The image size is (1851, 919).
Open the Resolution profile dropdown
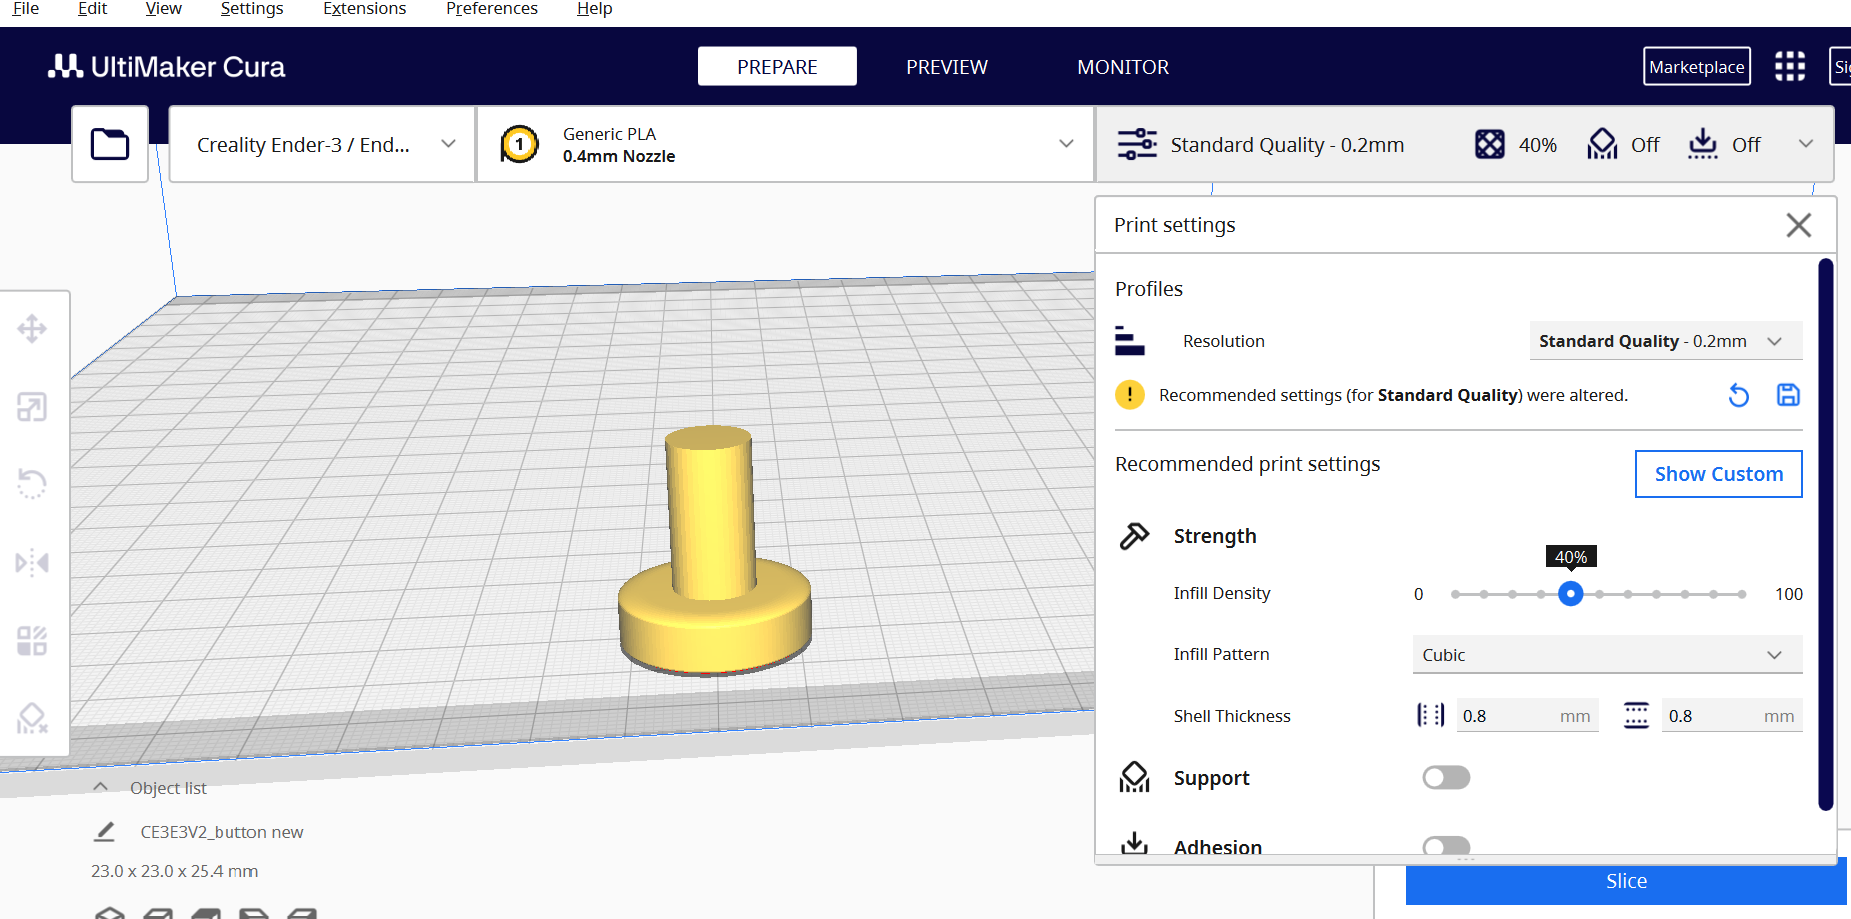(1666, 341)
